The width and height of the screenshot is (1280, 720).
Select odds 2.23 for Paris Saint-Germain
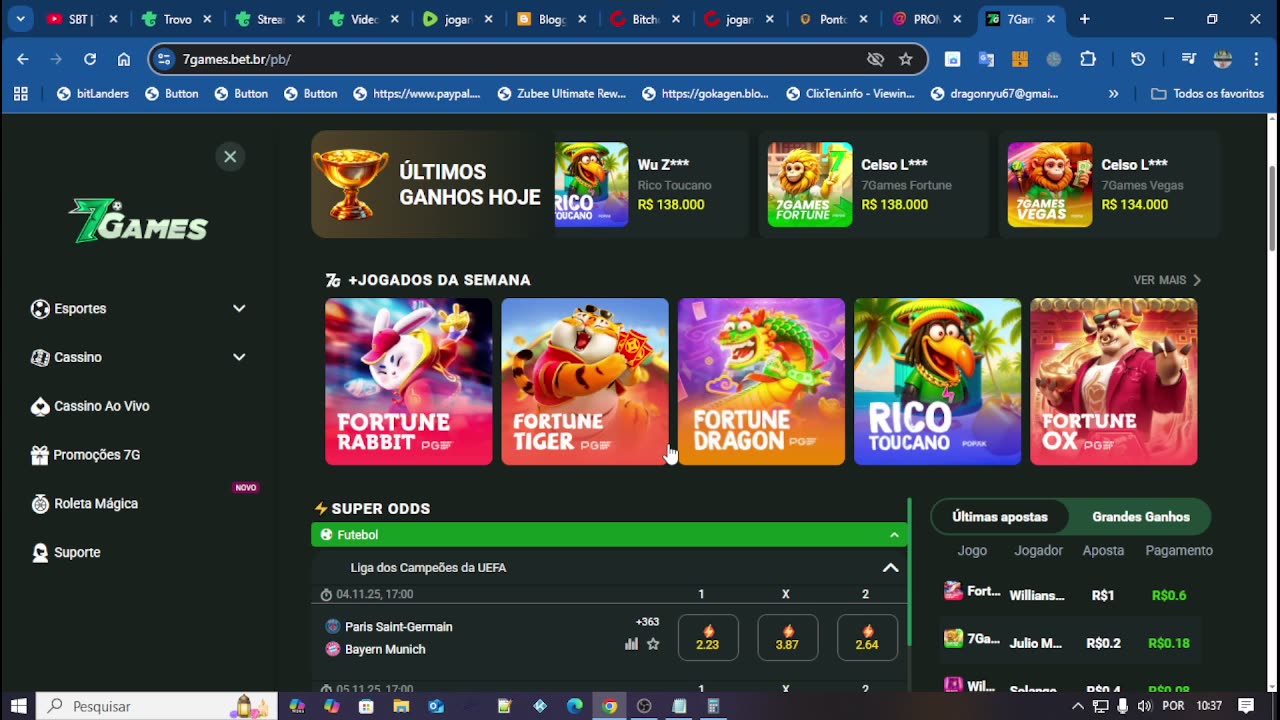pyautogui.click(x=708, y=637)
